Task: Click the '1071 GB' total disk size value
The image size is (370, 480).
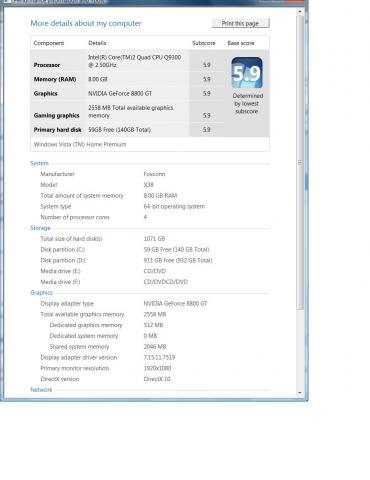Action: point(154,239)
